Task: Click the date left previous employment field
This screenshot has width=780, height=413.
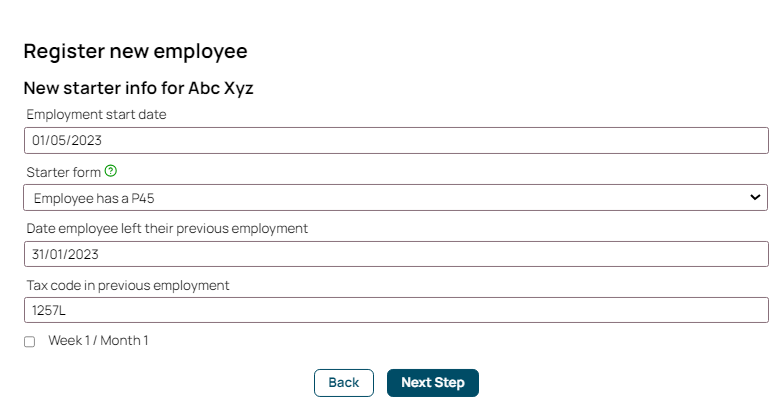Action: [396, 254]
